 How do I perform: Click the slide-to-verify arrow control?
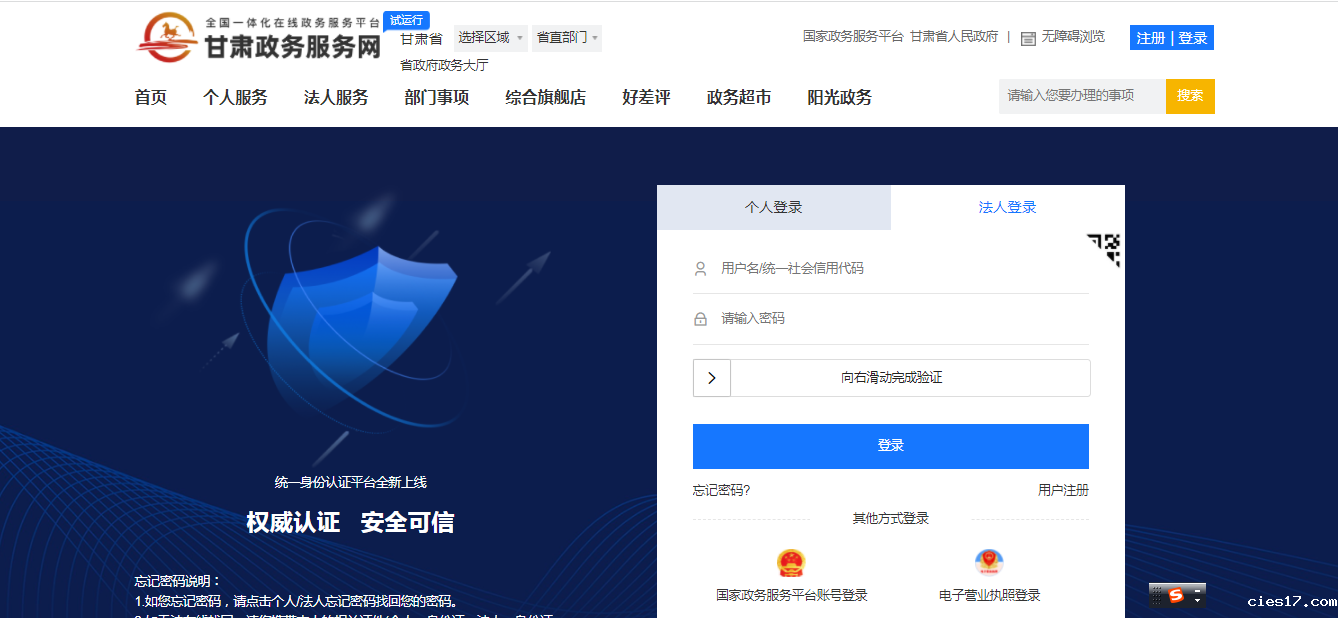tap(712, 378)
